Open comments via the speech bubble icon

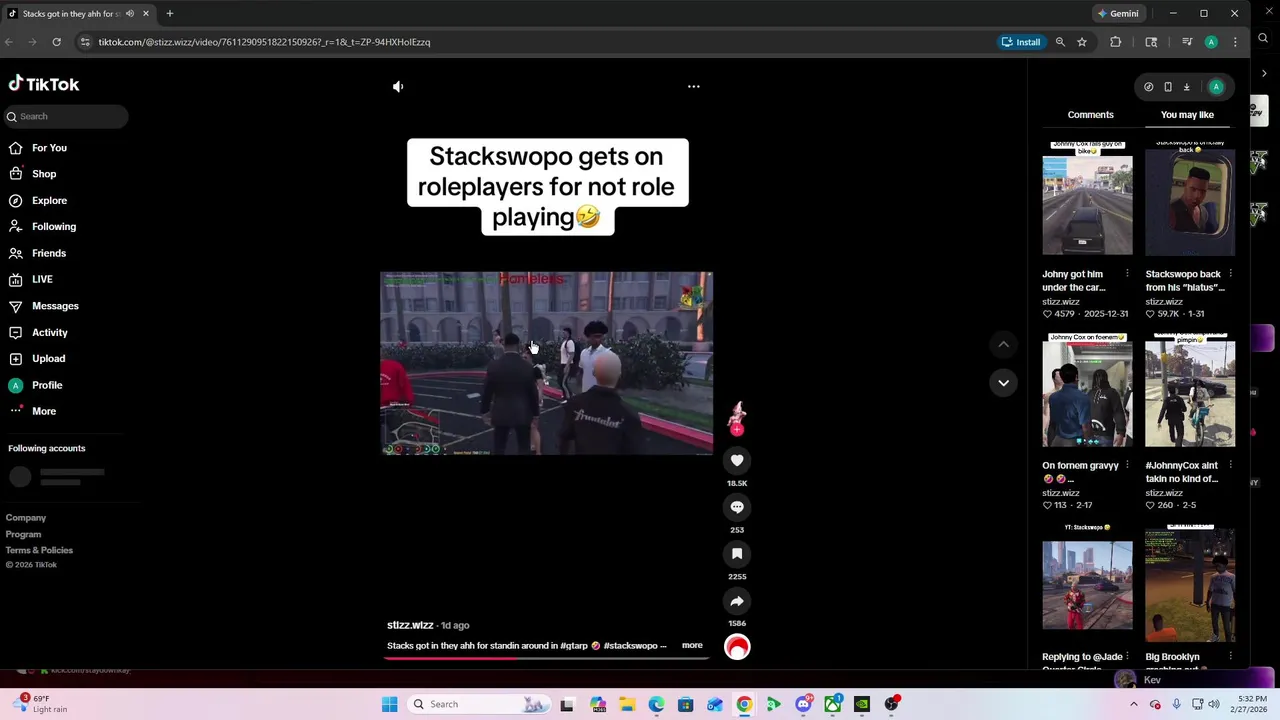click(737, 507)
